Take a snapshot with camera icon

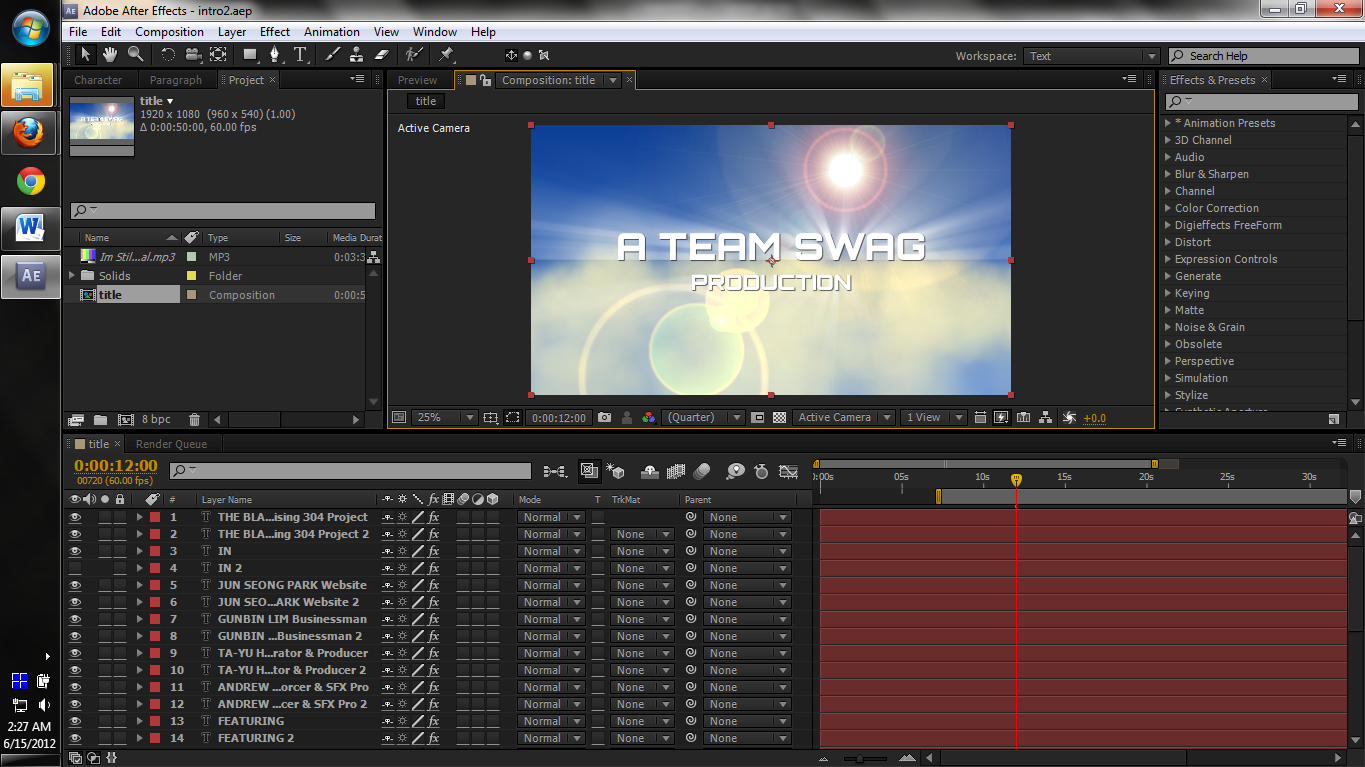point(605,417)
